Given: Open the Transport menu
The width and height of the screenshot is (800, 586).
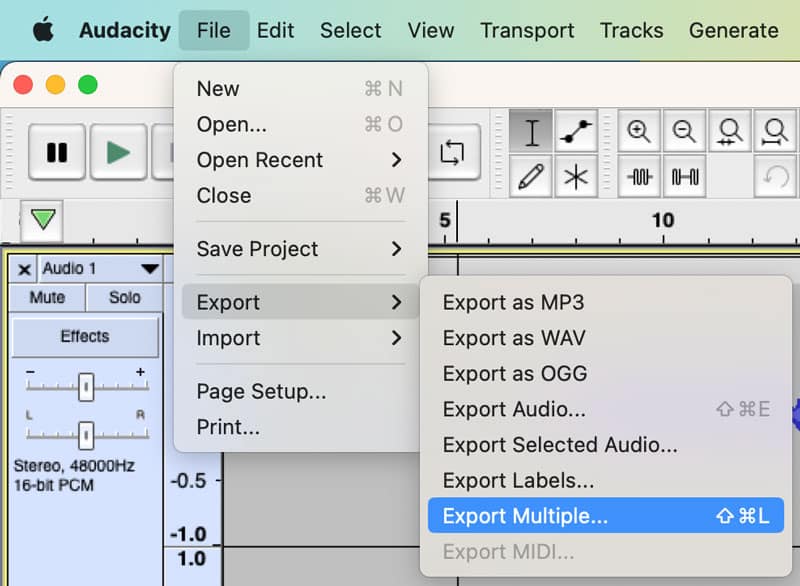Looking at the screenshot, I should (x=527, y=30).
